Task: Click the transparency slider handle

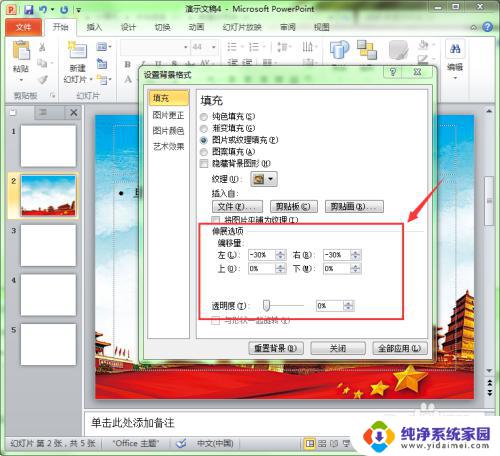Action: (266, 305)
